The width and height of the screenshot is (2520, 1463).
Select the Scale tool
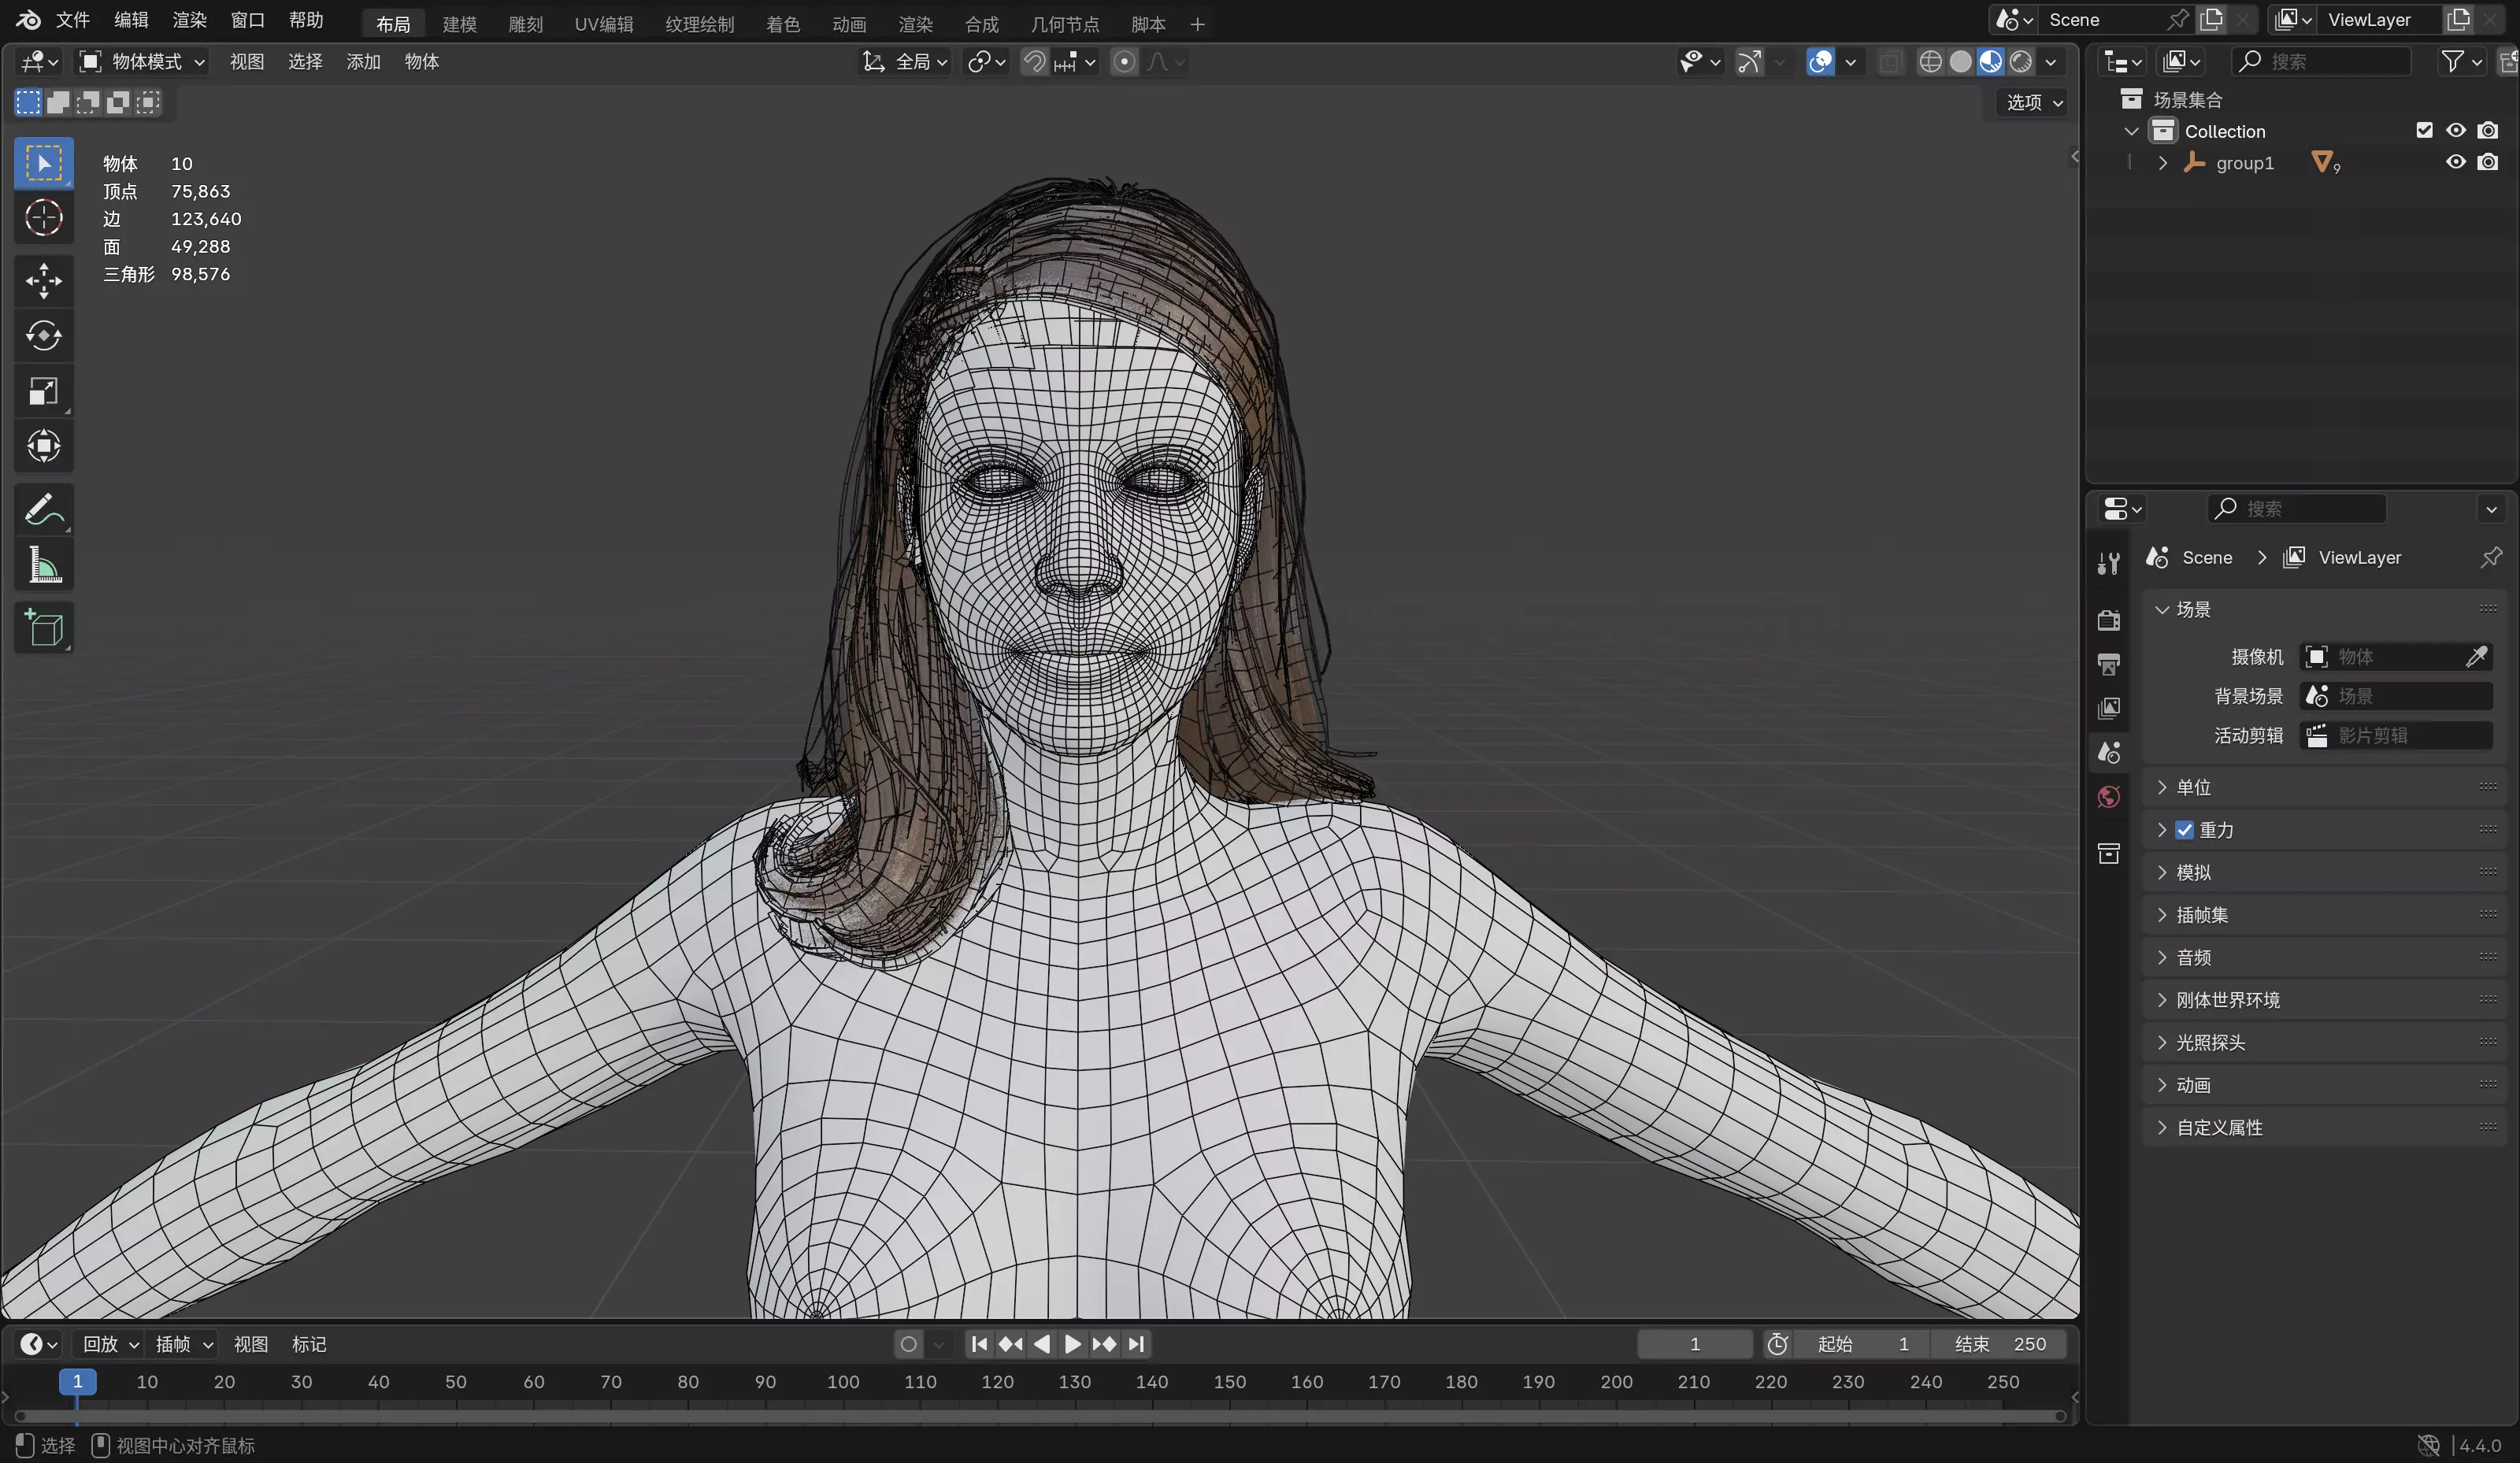(x=43, y=391)
